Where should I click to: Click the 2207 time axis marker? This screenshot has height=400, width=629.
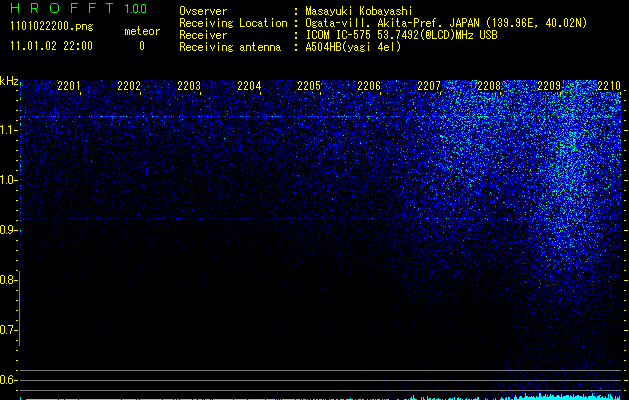pos(429,85)
